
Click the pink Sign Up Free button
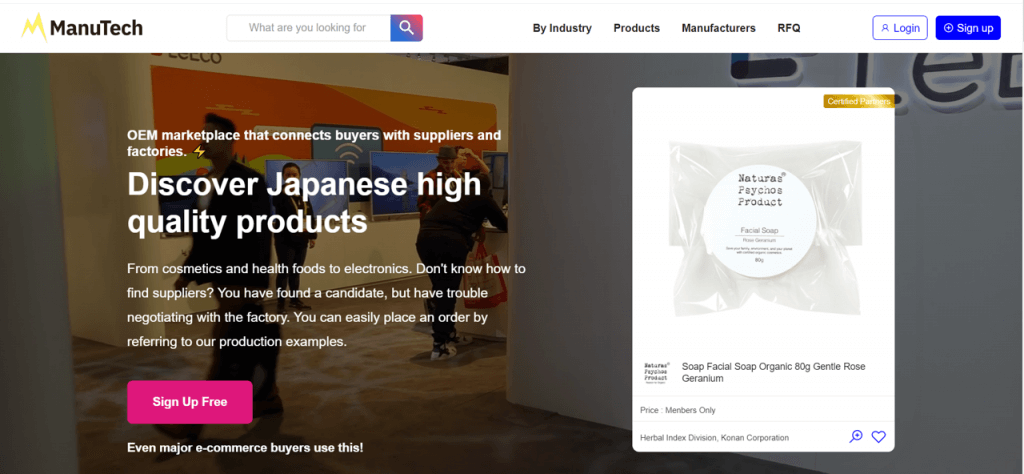tap(190, 402)
